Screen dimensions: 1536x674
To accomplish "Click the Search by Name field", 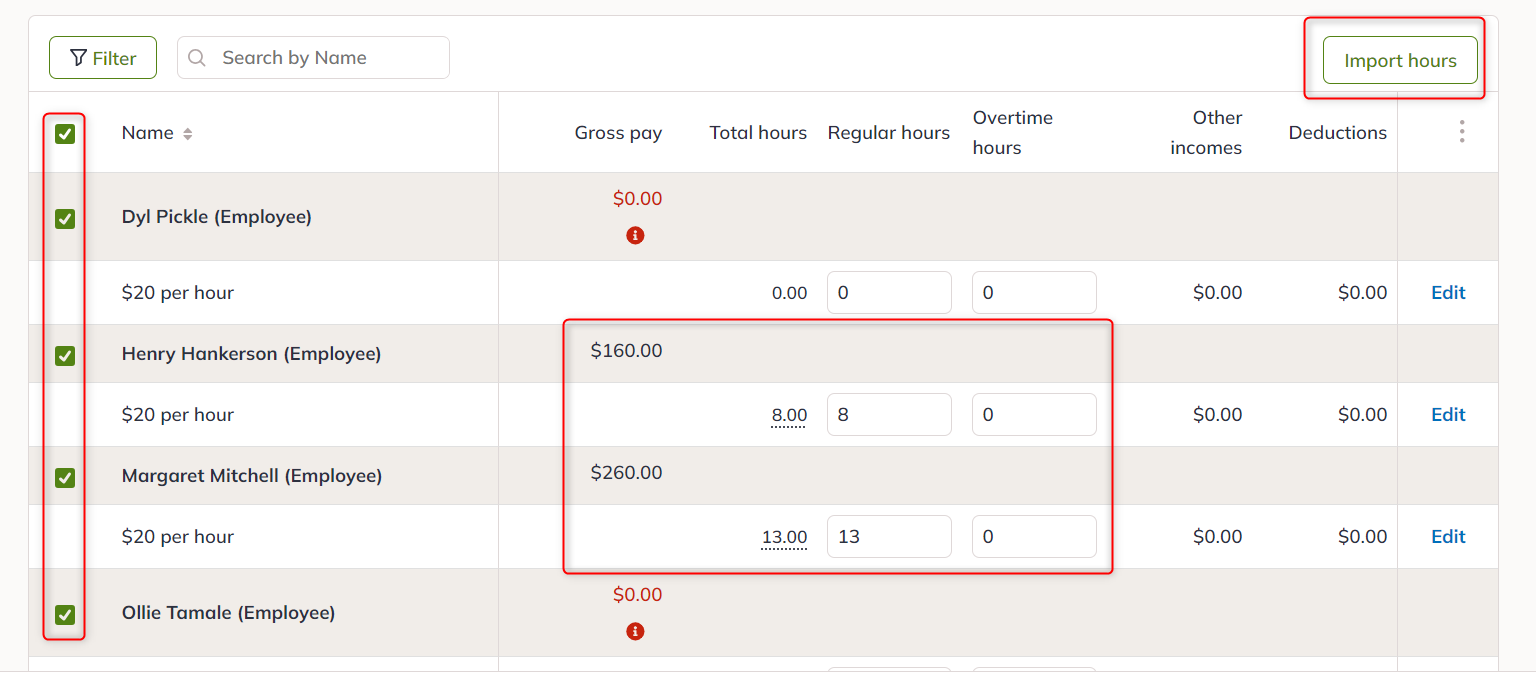I will click(313, 58).
